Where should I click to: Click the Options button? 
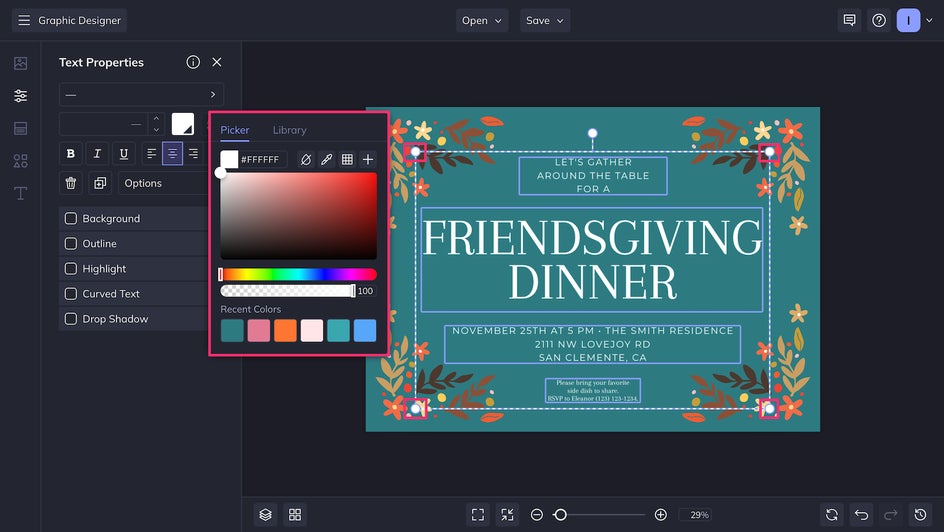(x=163, y=183)
